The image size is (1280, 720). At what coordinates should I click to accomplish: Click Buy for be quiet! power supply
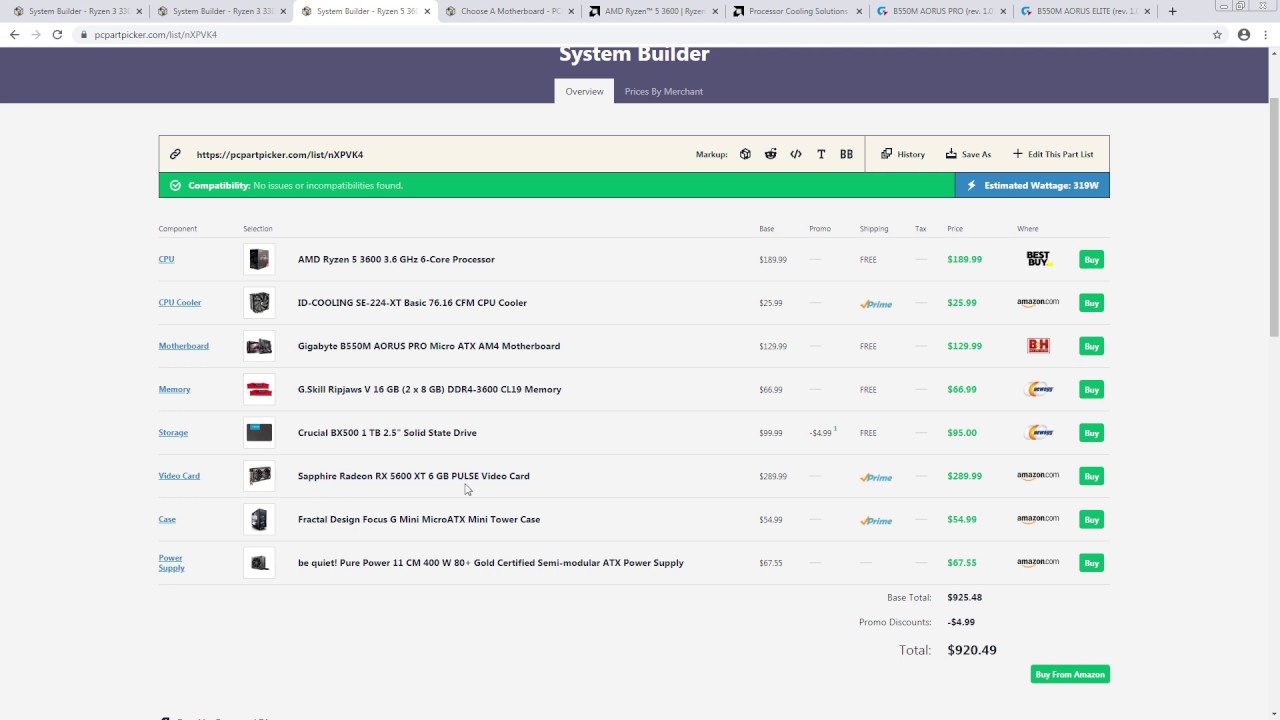tap(1091, 563)
